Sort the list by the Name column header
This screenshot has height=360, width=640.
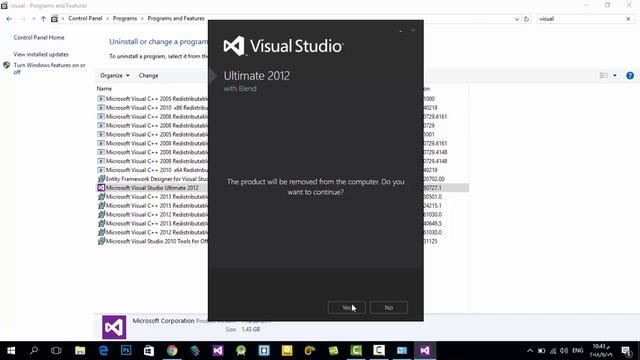pyautogui.click(x=104, y=89)
